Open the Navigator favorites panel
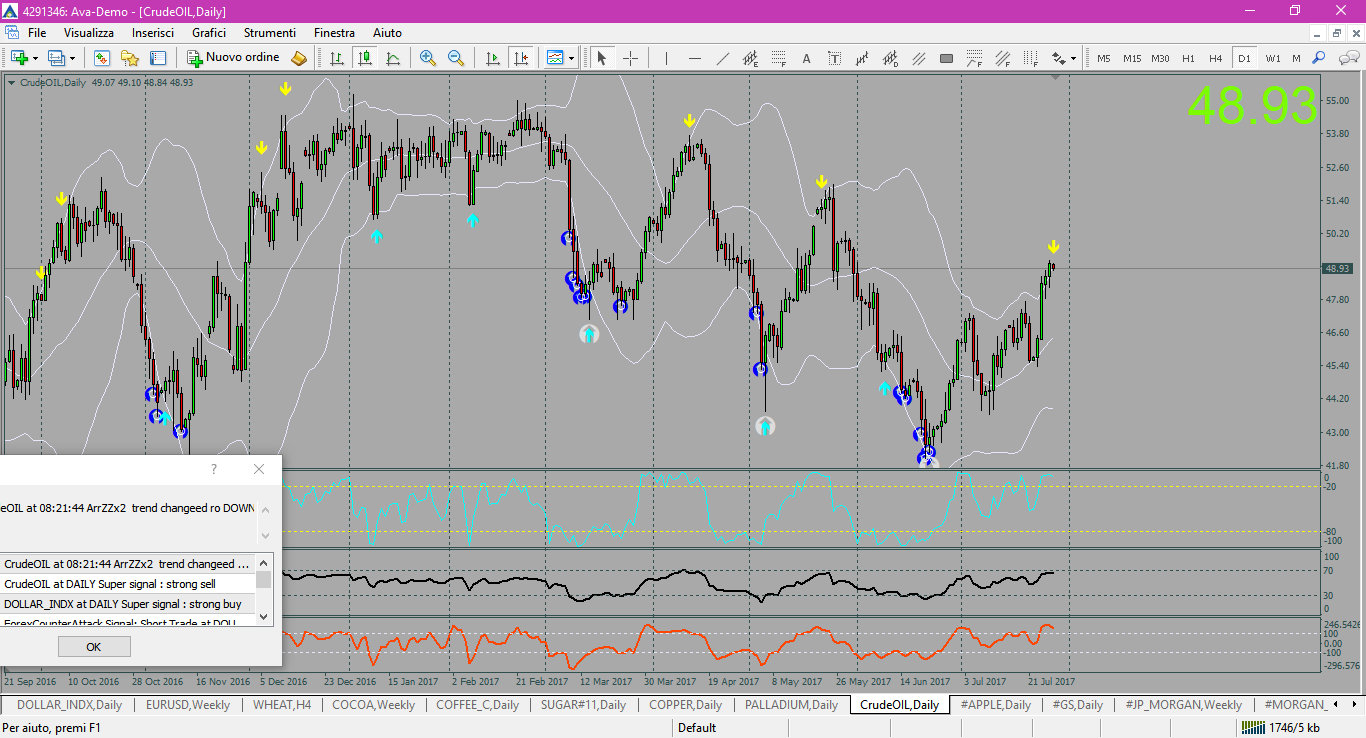The height and width of the screenshot is (738, 1366). 130,58
